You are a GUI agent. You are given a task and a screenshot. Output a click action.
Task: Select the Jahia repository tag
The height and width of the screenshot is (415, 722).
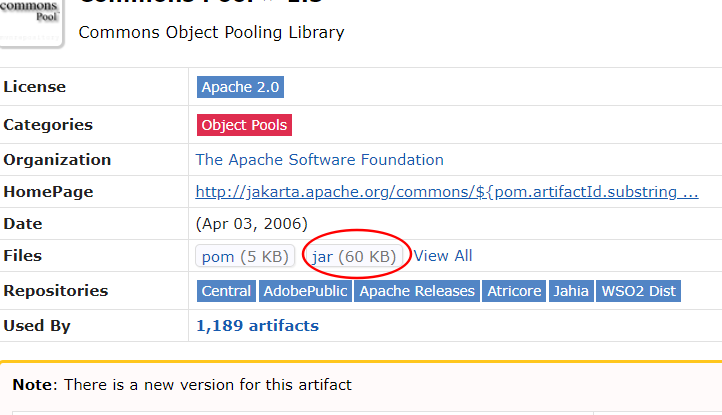tap(571, 291)
